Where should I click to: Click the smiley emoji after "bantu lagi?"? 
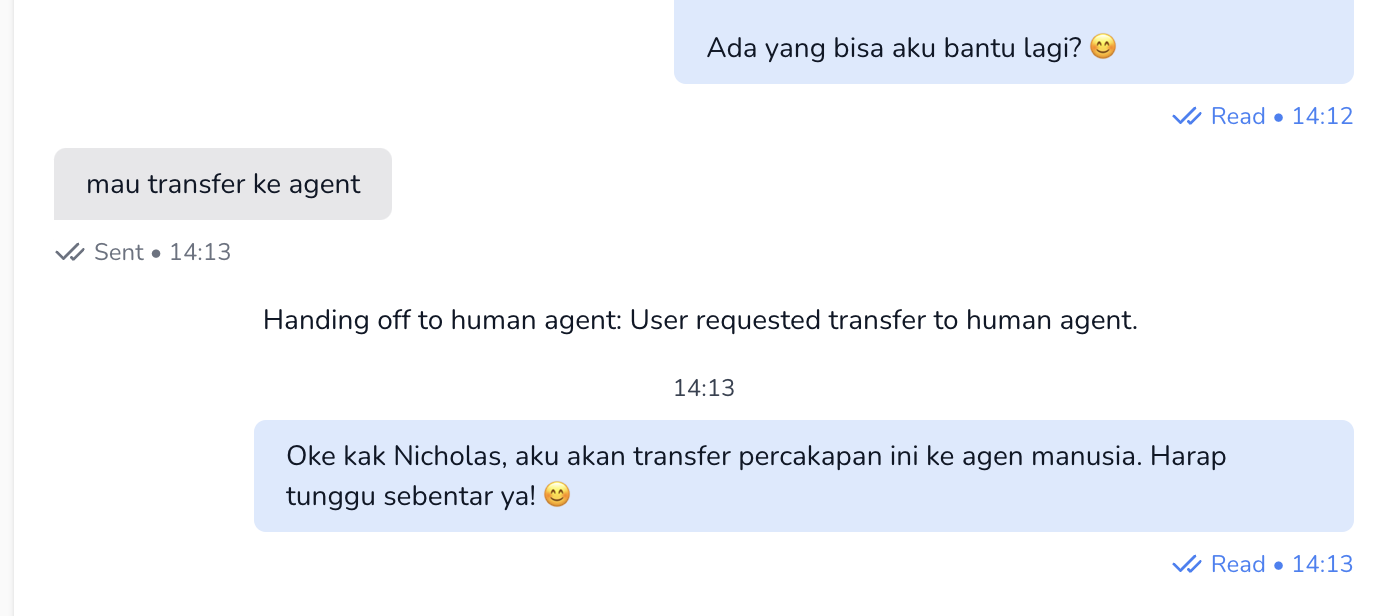[x=1102, y=47]
